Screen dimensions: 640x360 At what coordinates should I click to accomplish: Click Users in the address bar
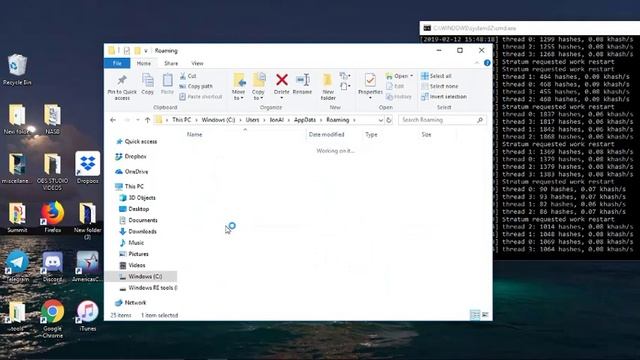[252, 120]
